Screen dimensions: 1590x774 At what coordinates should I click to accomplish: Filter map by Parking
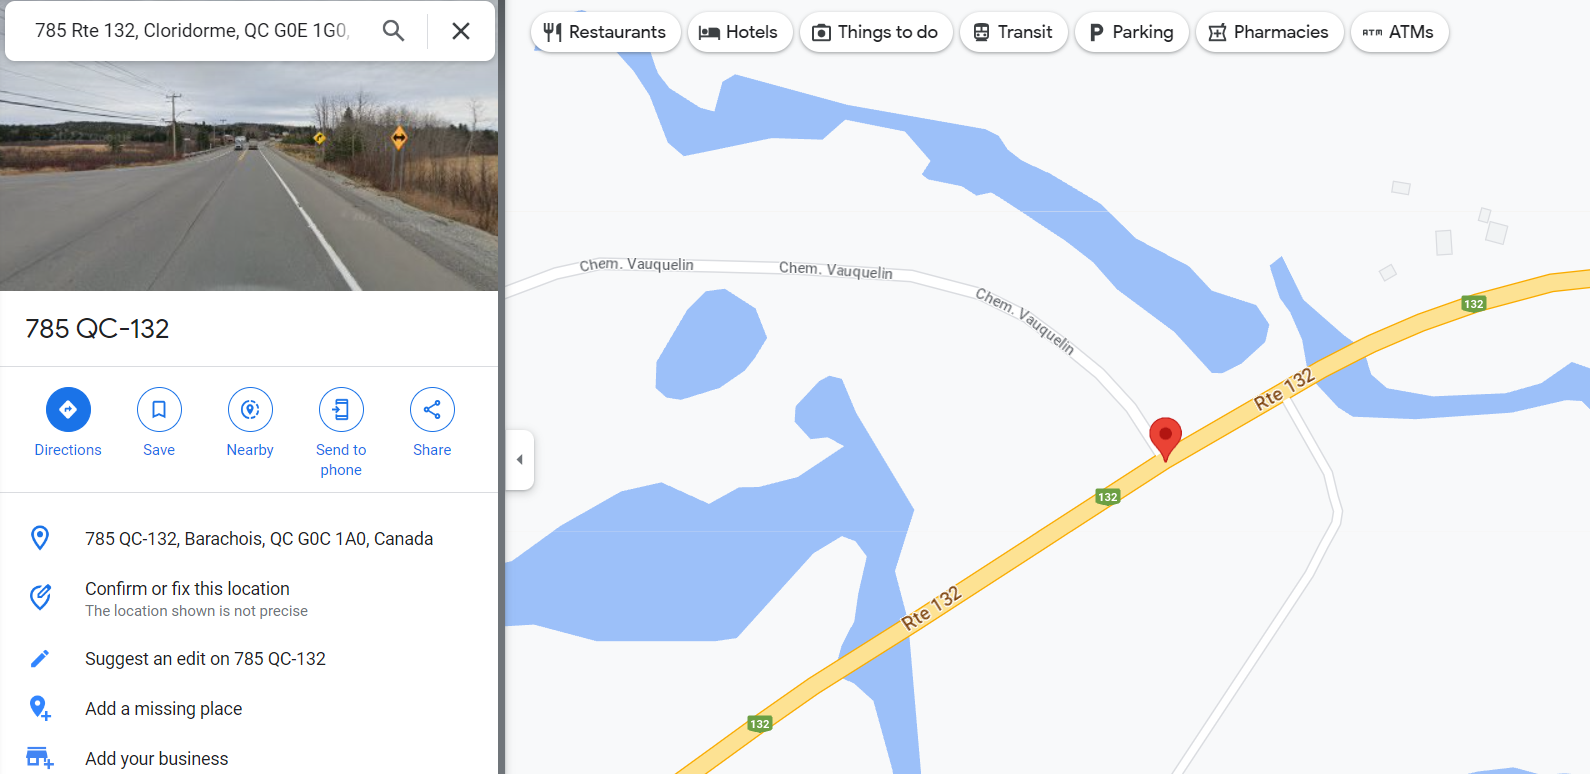[x=1131, y=32]
